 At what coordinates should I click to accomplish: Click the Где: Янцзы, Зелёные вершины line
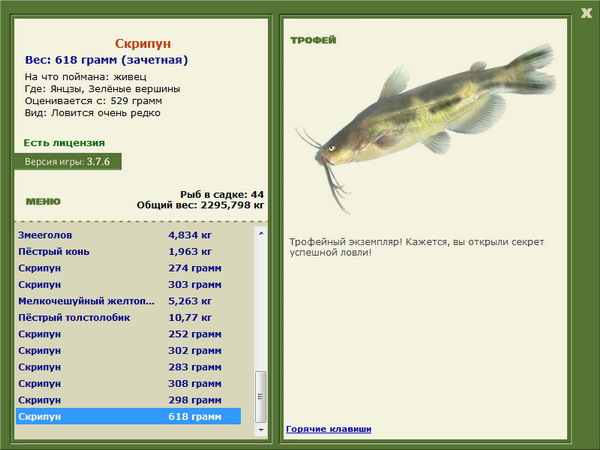102,89
